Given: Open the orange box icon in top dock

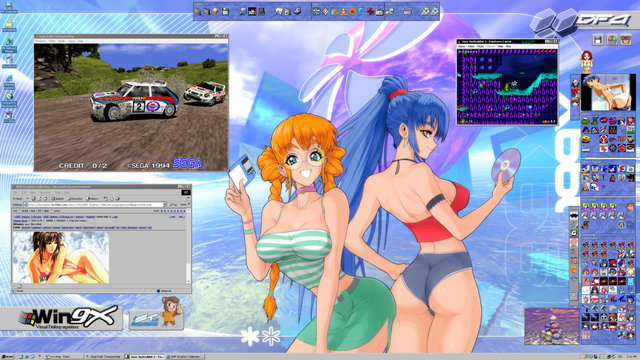Looking at the screenshot, I should point(215,11).
